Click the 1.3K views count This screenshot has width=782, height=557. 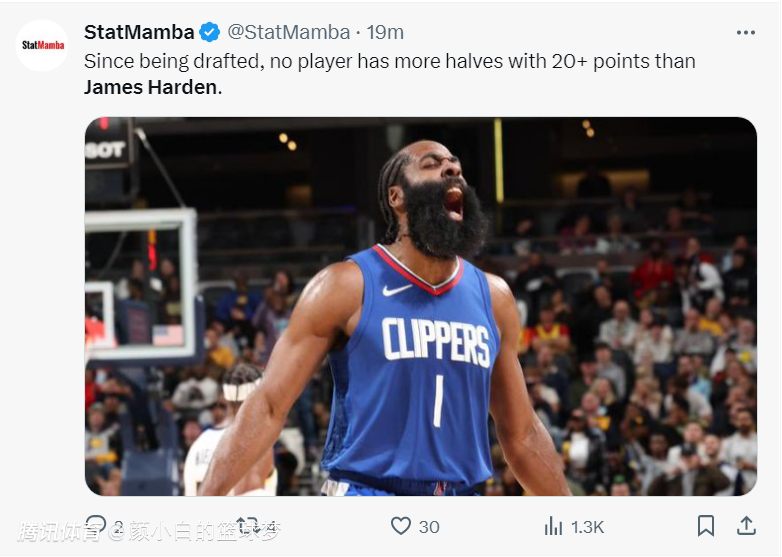pos(587,527)
